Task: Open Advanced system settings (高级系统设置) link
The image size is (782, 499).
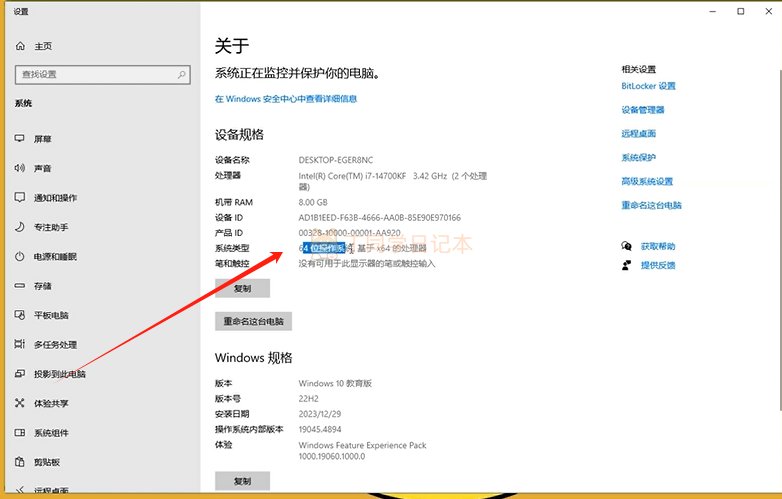Action: 647,182
